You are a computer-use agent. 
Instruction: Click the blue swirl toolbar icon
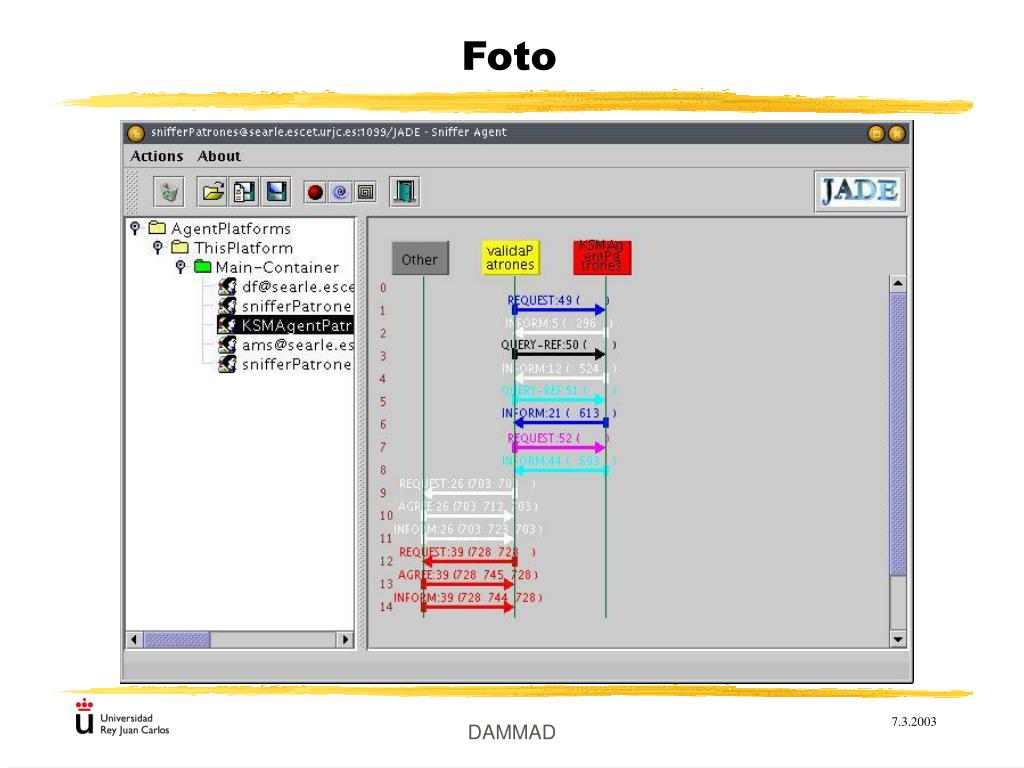(x=340, y=192)
